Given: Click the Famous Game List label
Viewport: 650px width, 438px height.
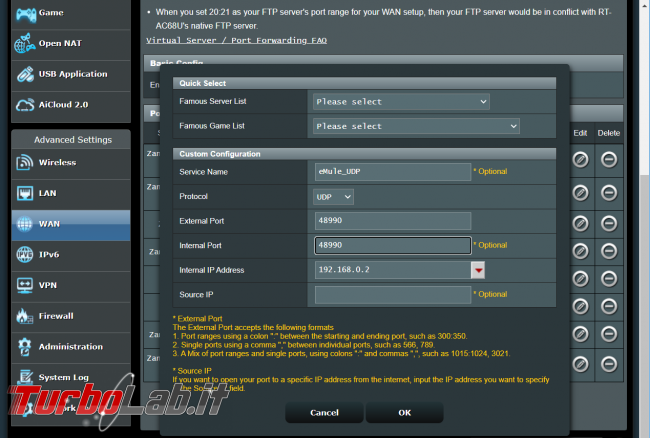Looking at the screenshot, I should [x=212, y=126].
